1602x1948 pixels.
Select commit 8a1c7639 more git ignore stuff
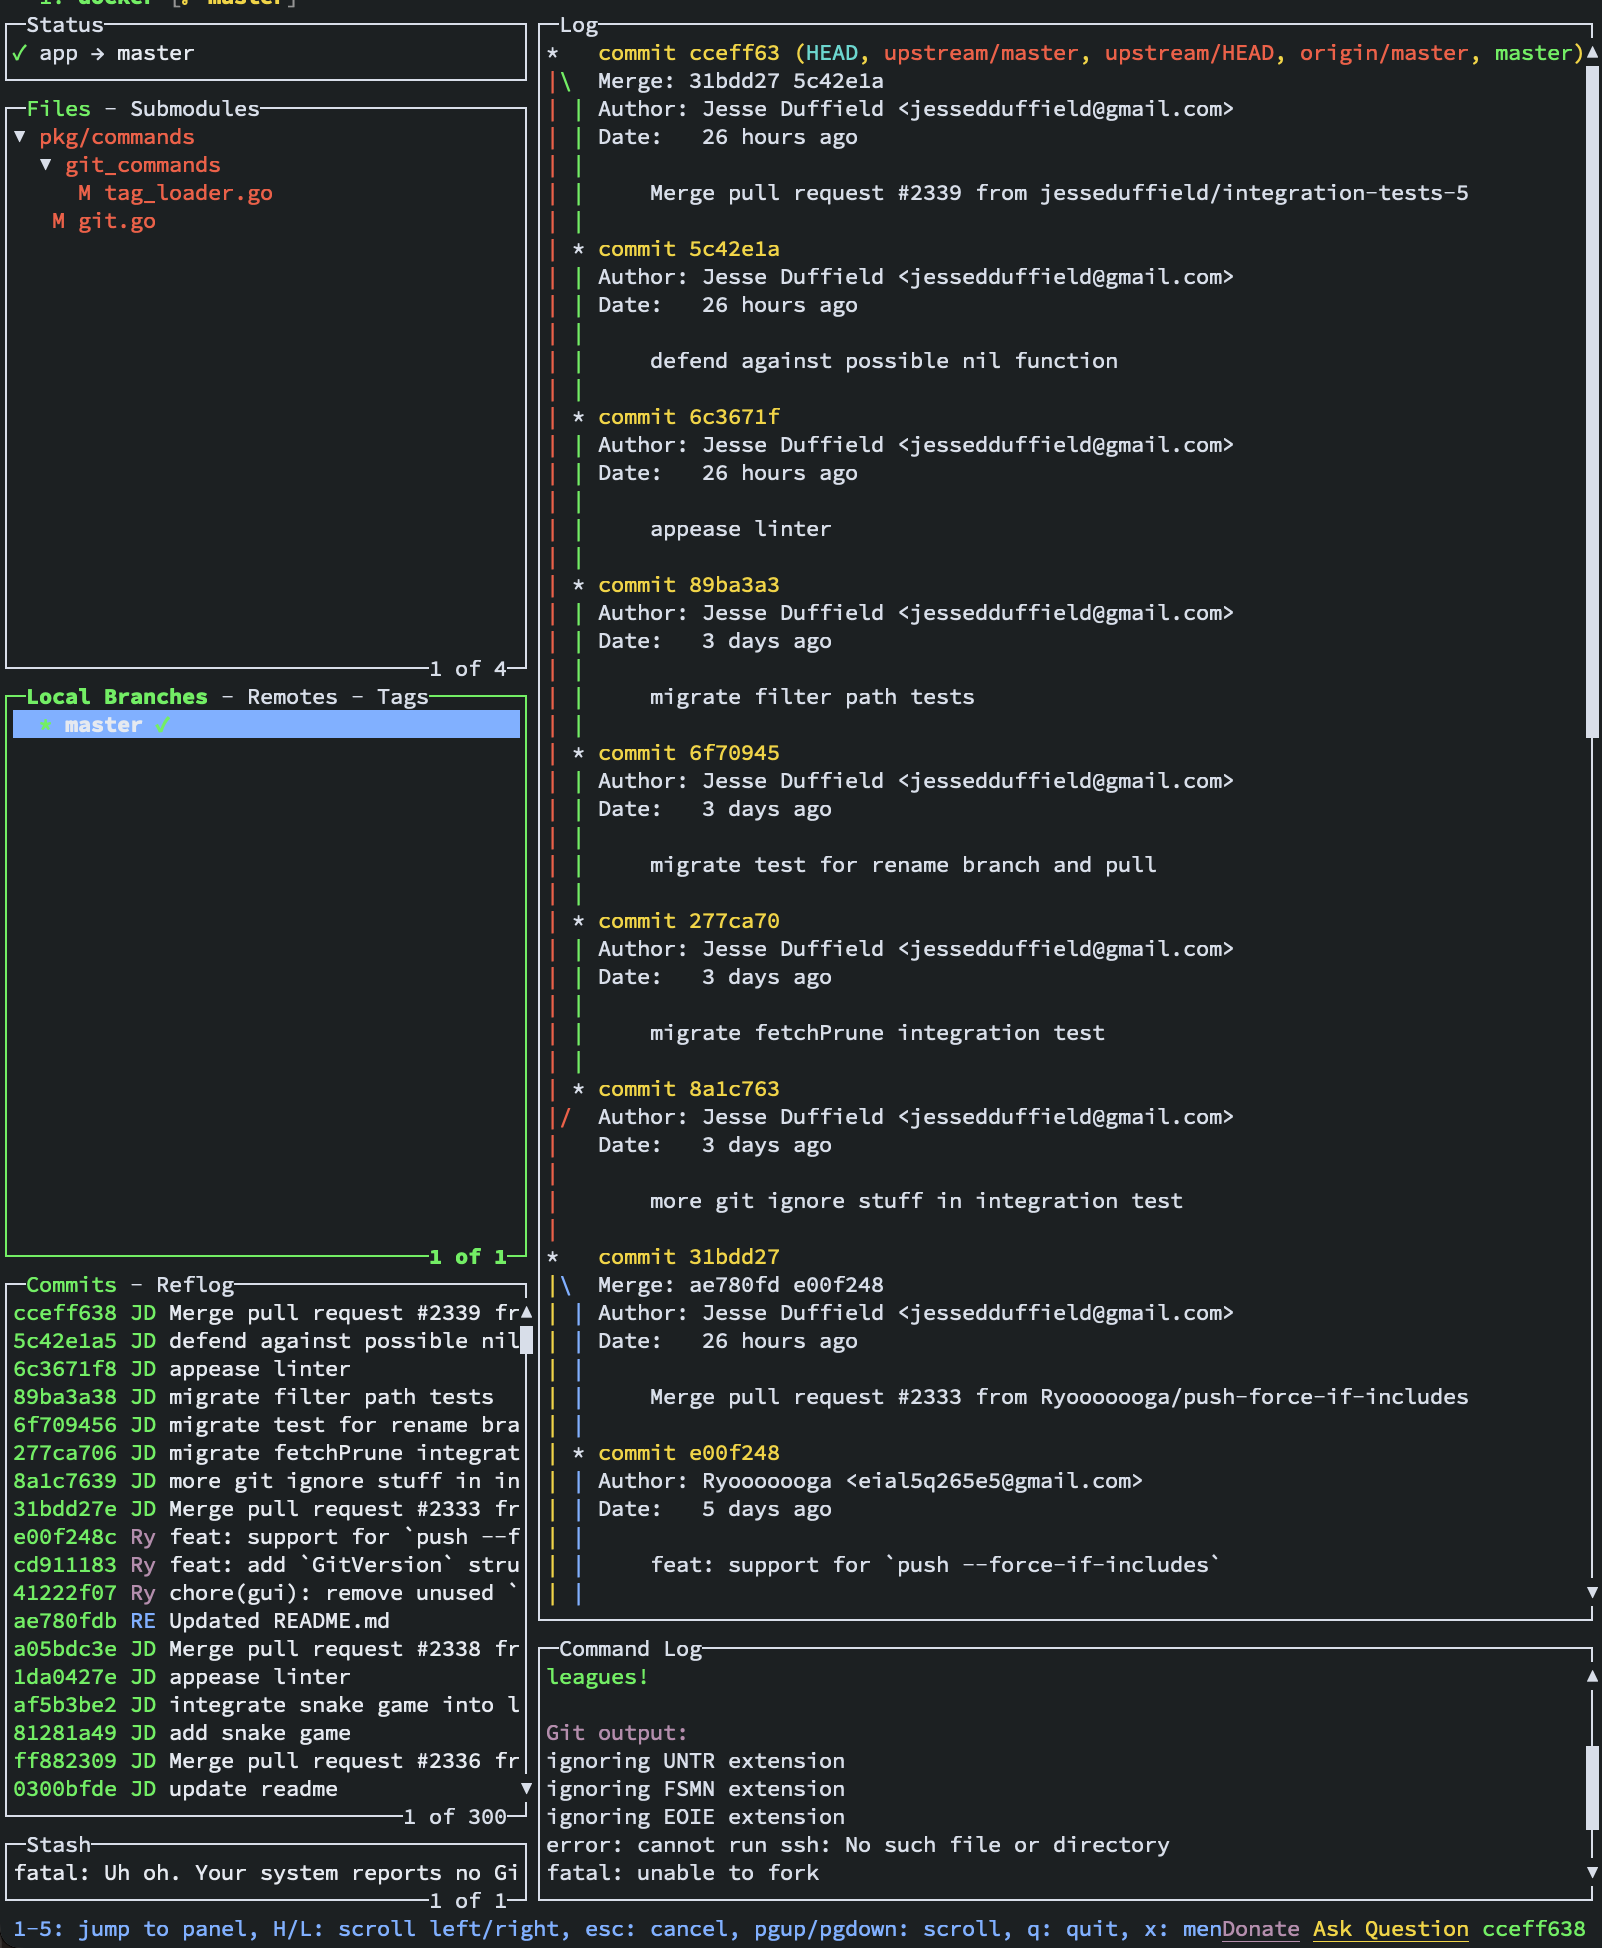point(266,1481)
